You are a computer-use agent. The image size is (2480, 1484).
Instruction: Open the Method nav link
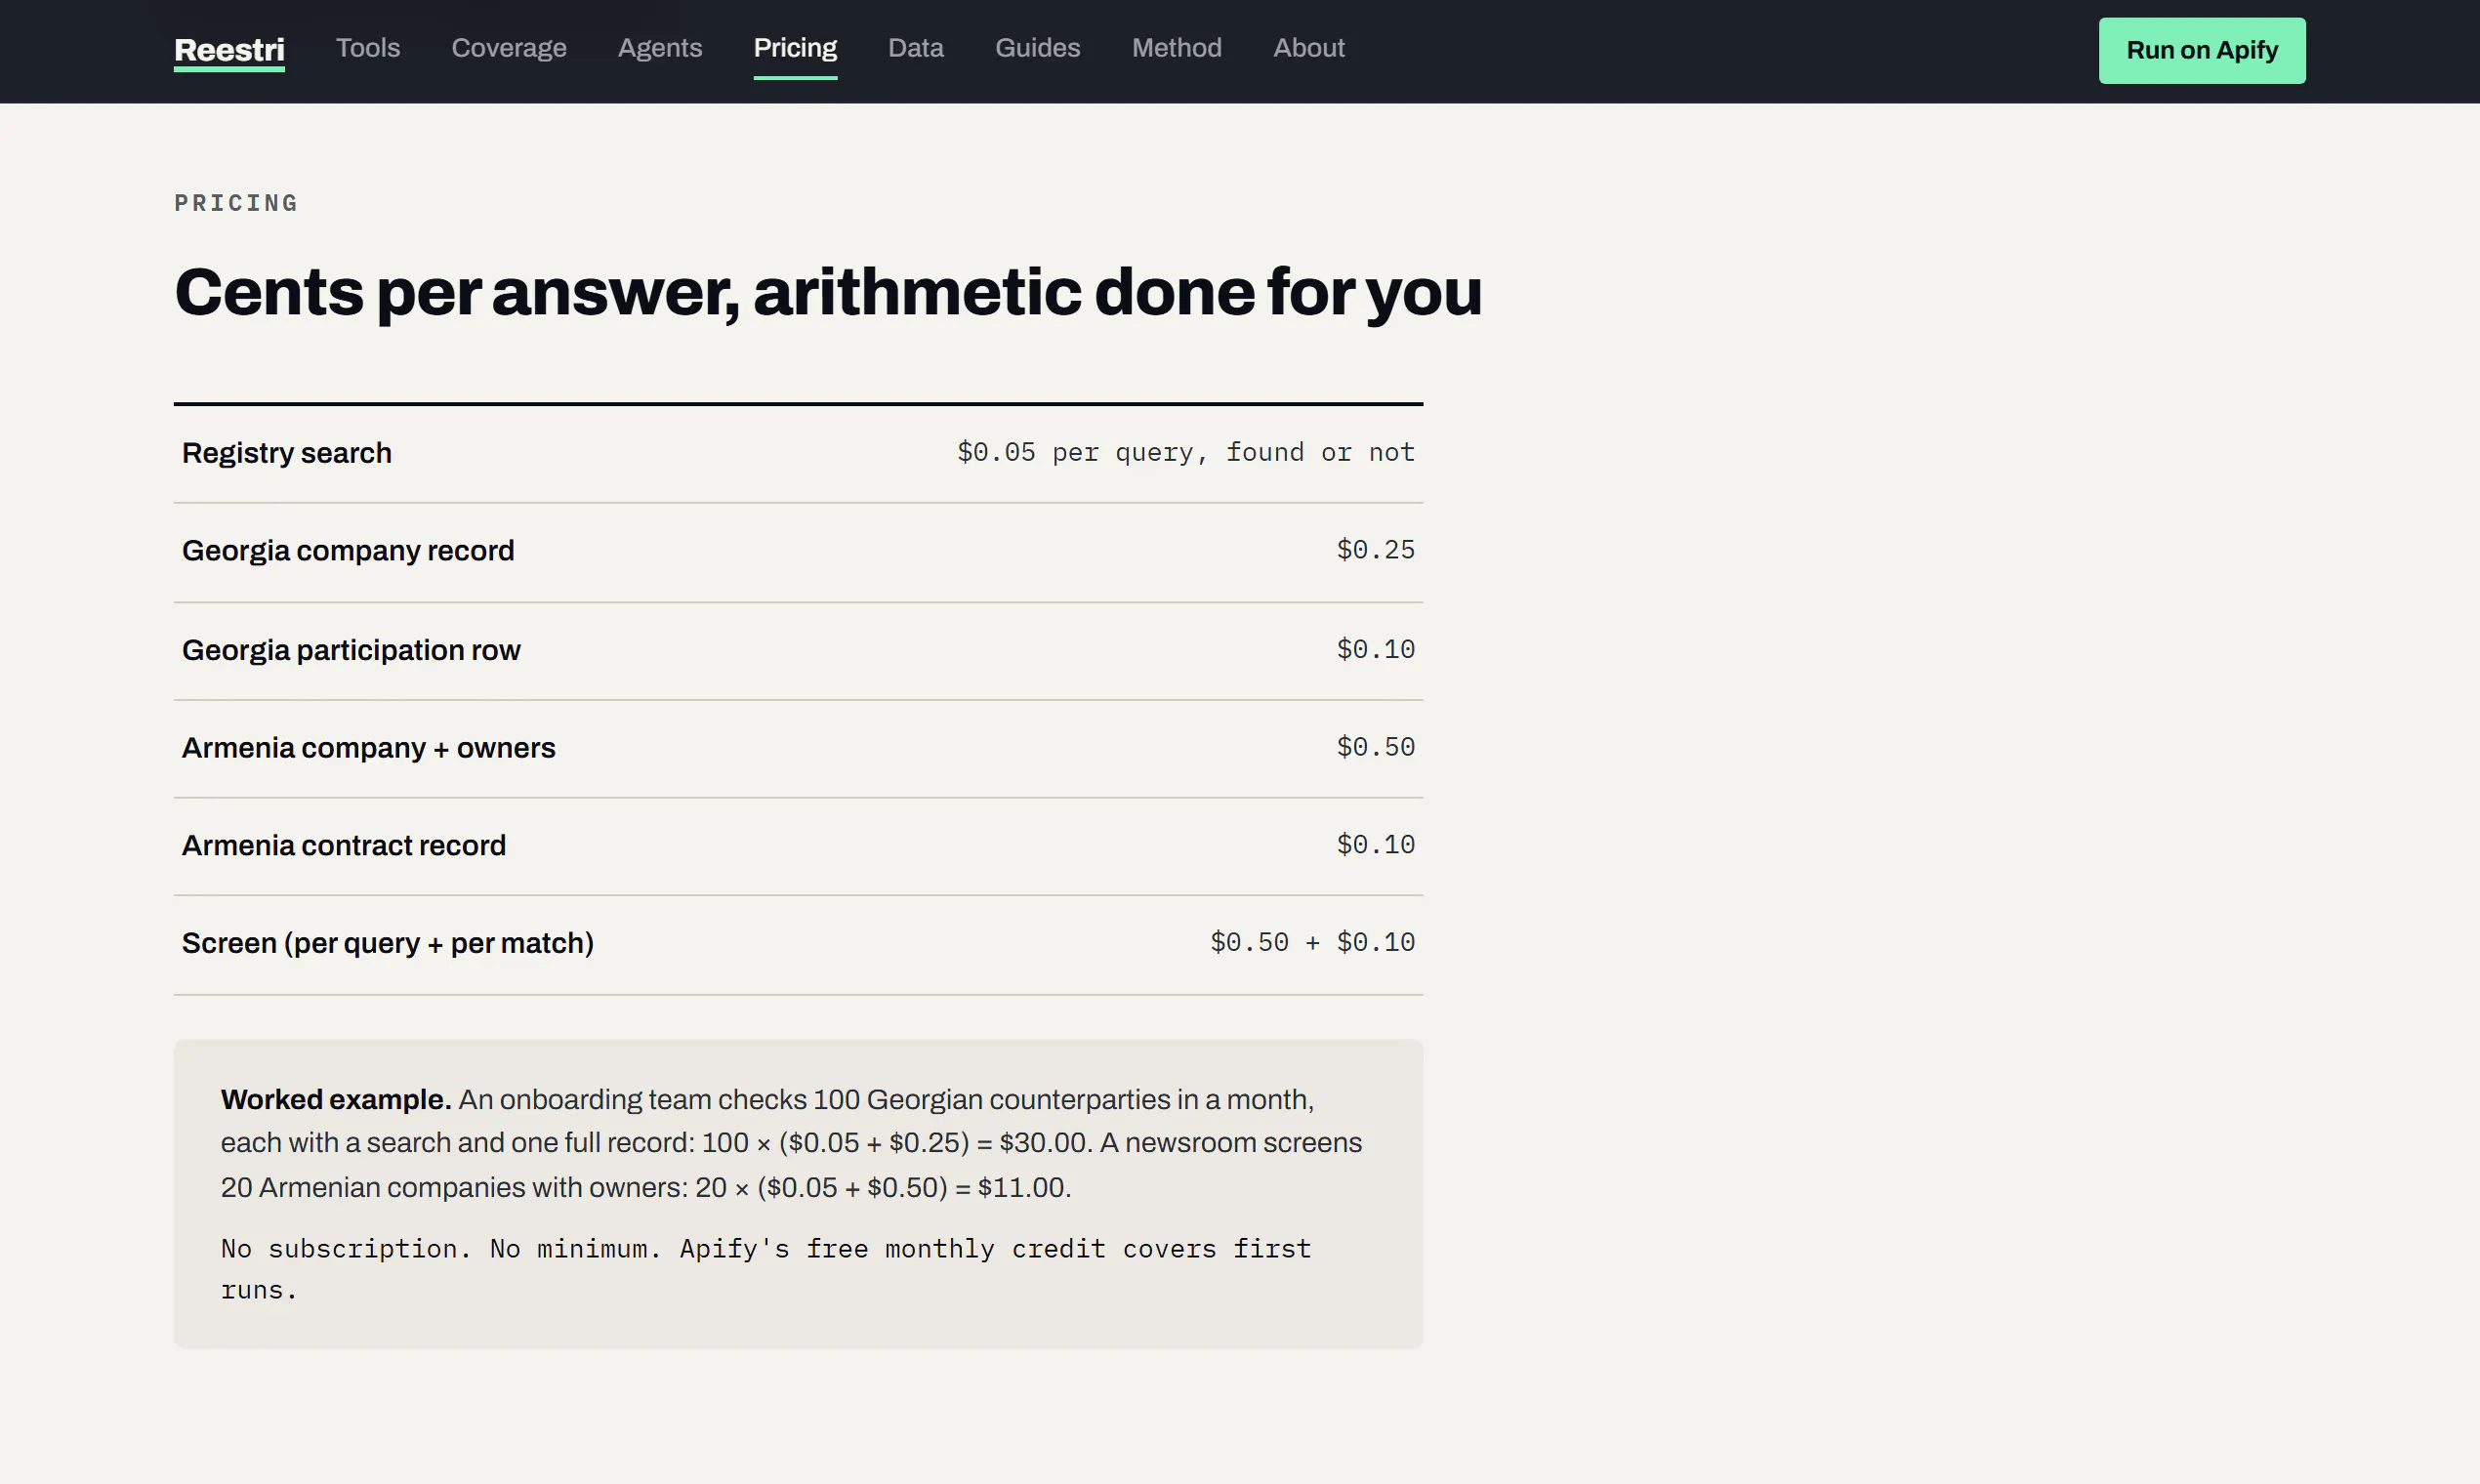click(x=1177, y=48)
